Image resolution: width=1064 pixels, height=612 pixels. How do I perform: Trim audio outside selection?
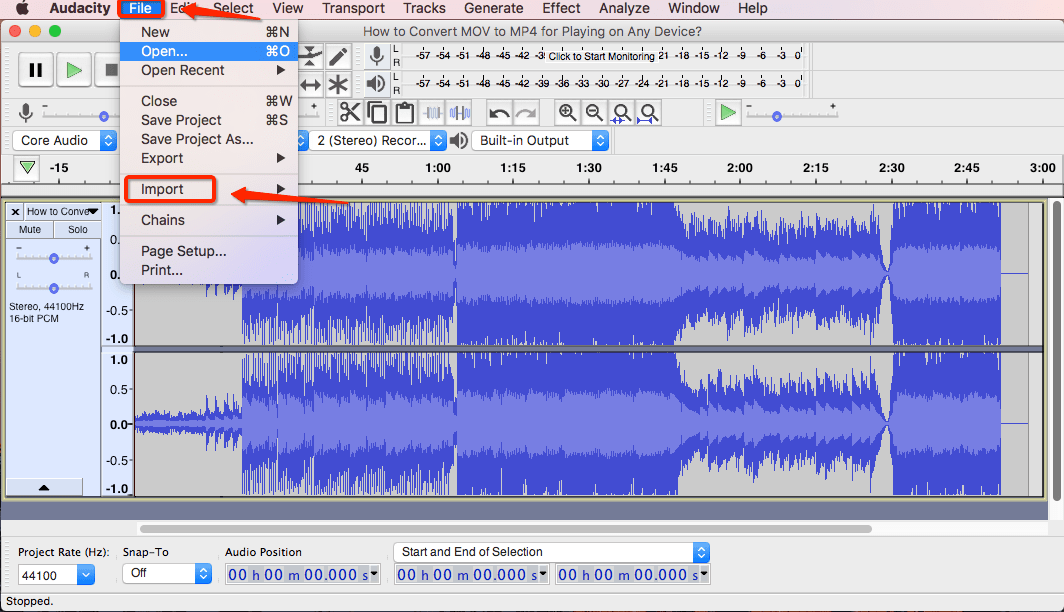[432, 112]
